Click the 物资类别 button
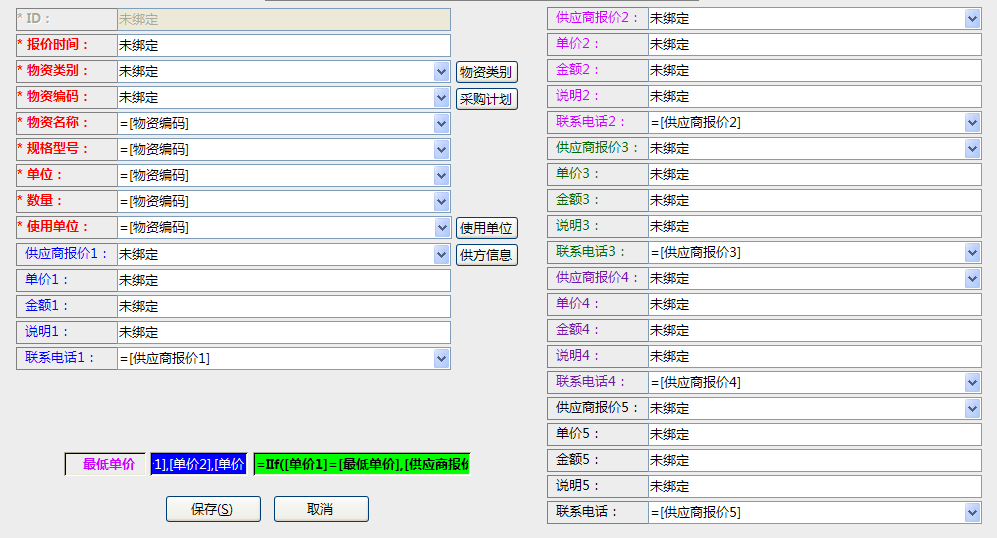 click(486, 72)
